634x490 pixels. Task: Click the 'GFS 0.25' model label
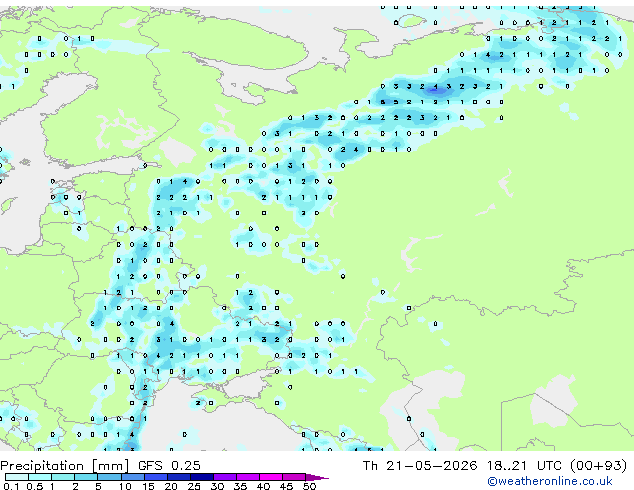169,466
